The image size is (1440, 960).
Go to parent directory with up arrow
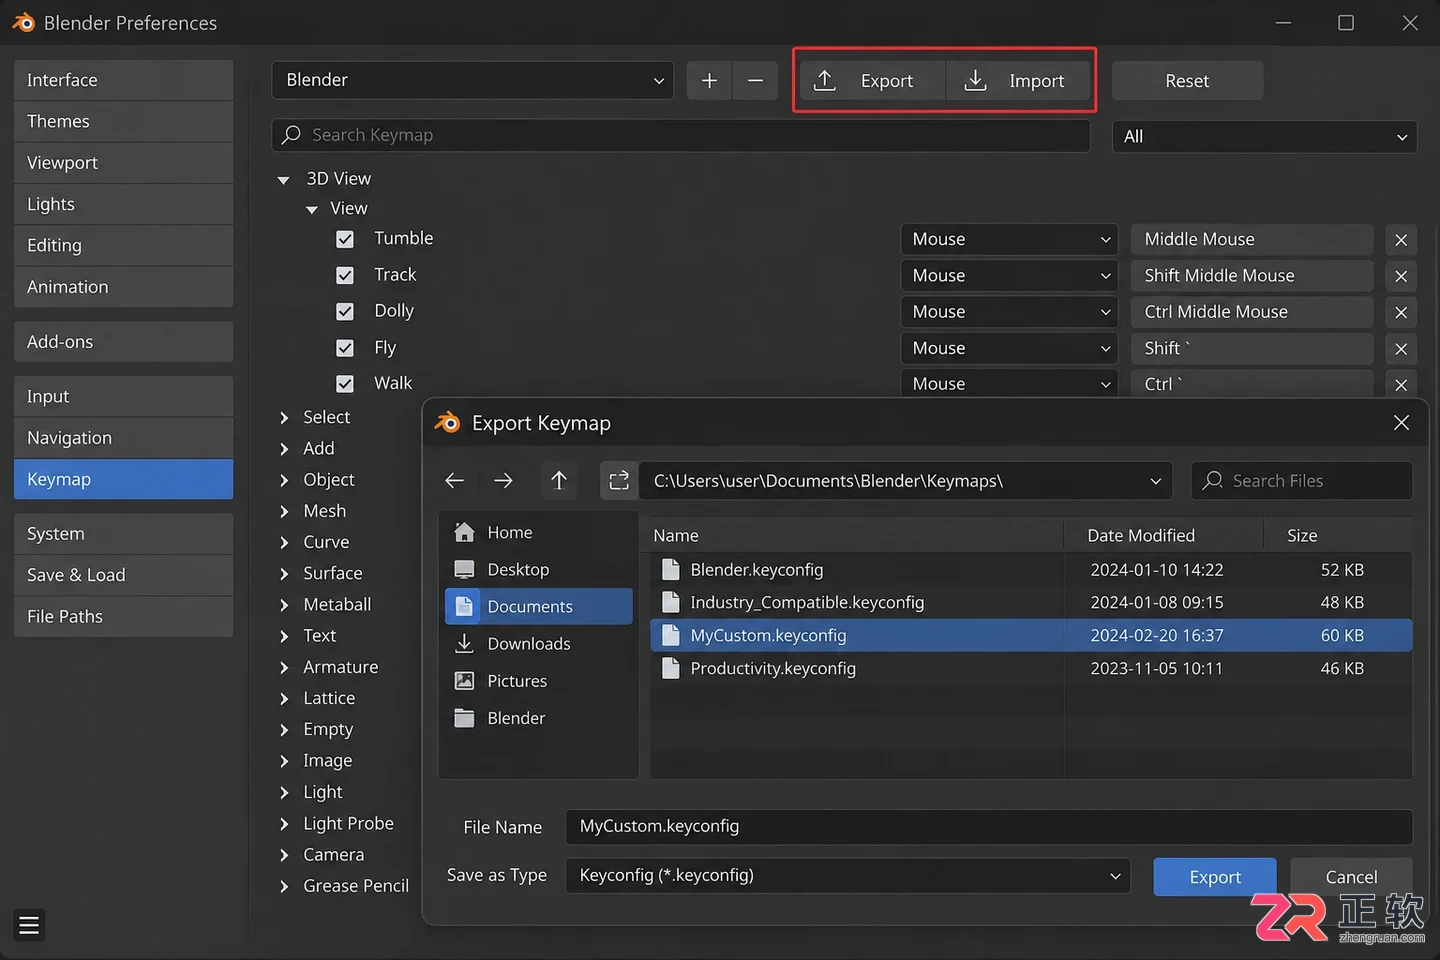point(559,481)
